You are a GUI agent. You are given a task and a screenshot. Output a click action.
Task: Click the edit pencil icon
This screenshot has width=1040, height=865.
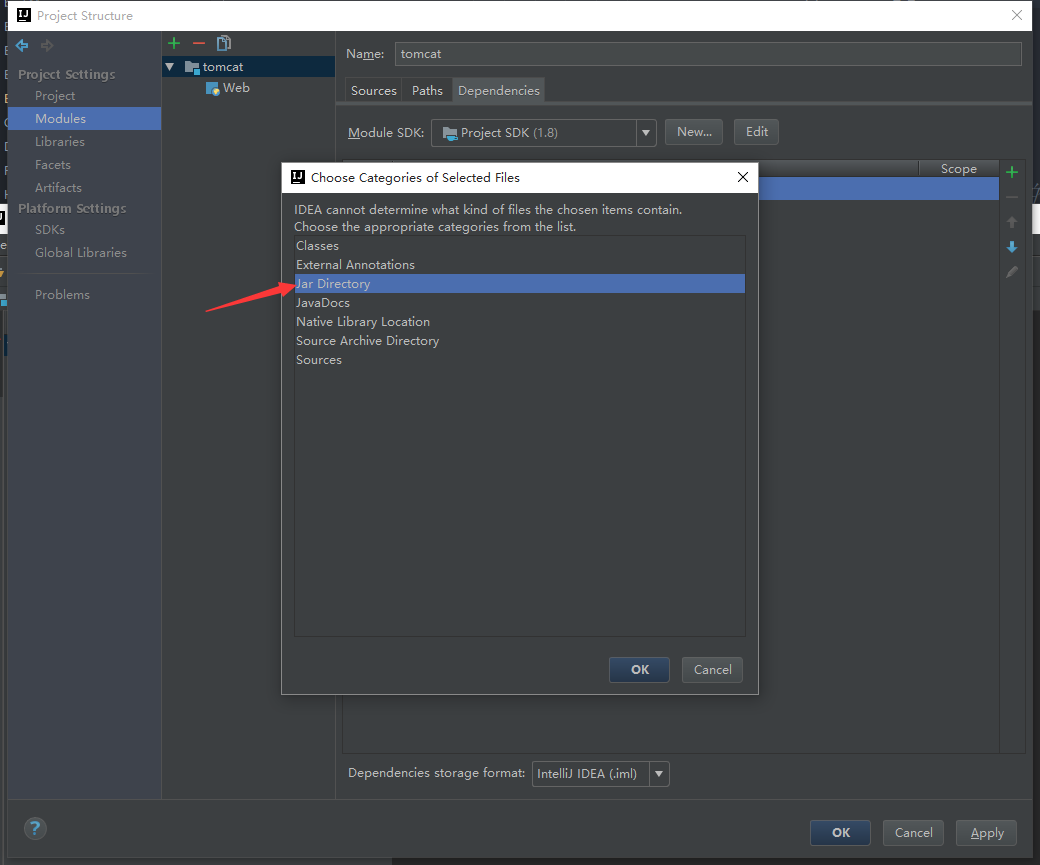point(1011,272)
